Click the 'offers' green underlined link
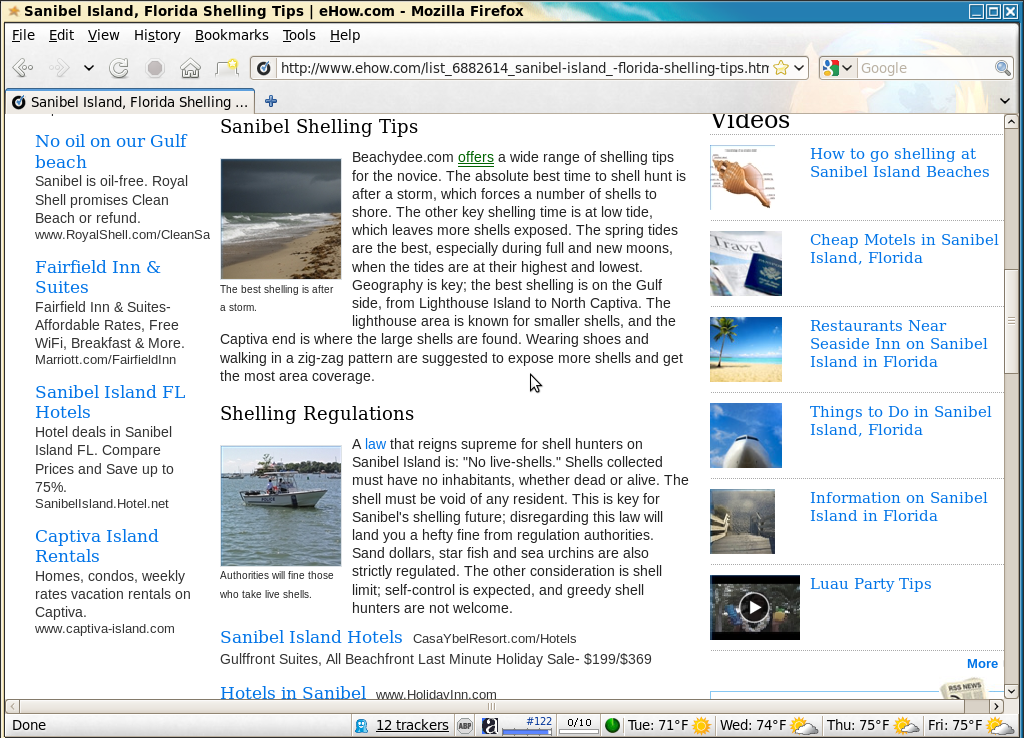This screenshot has height=738, width=1024. 475,157
